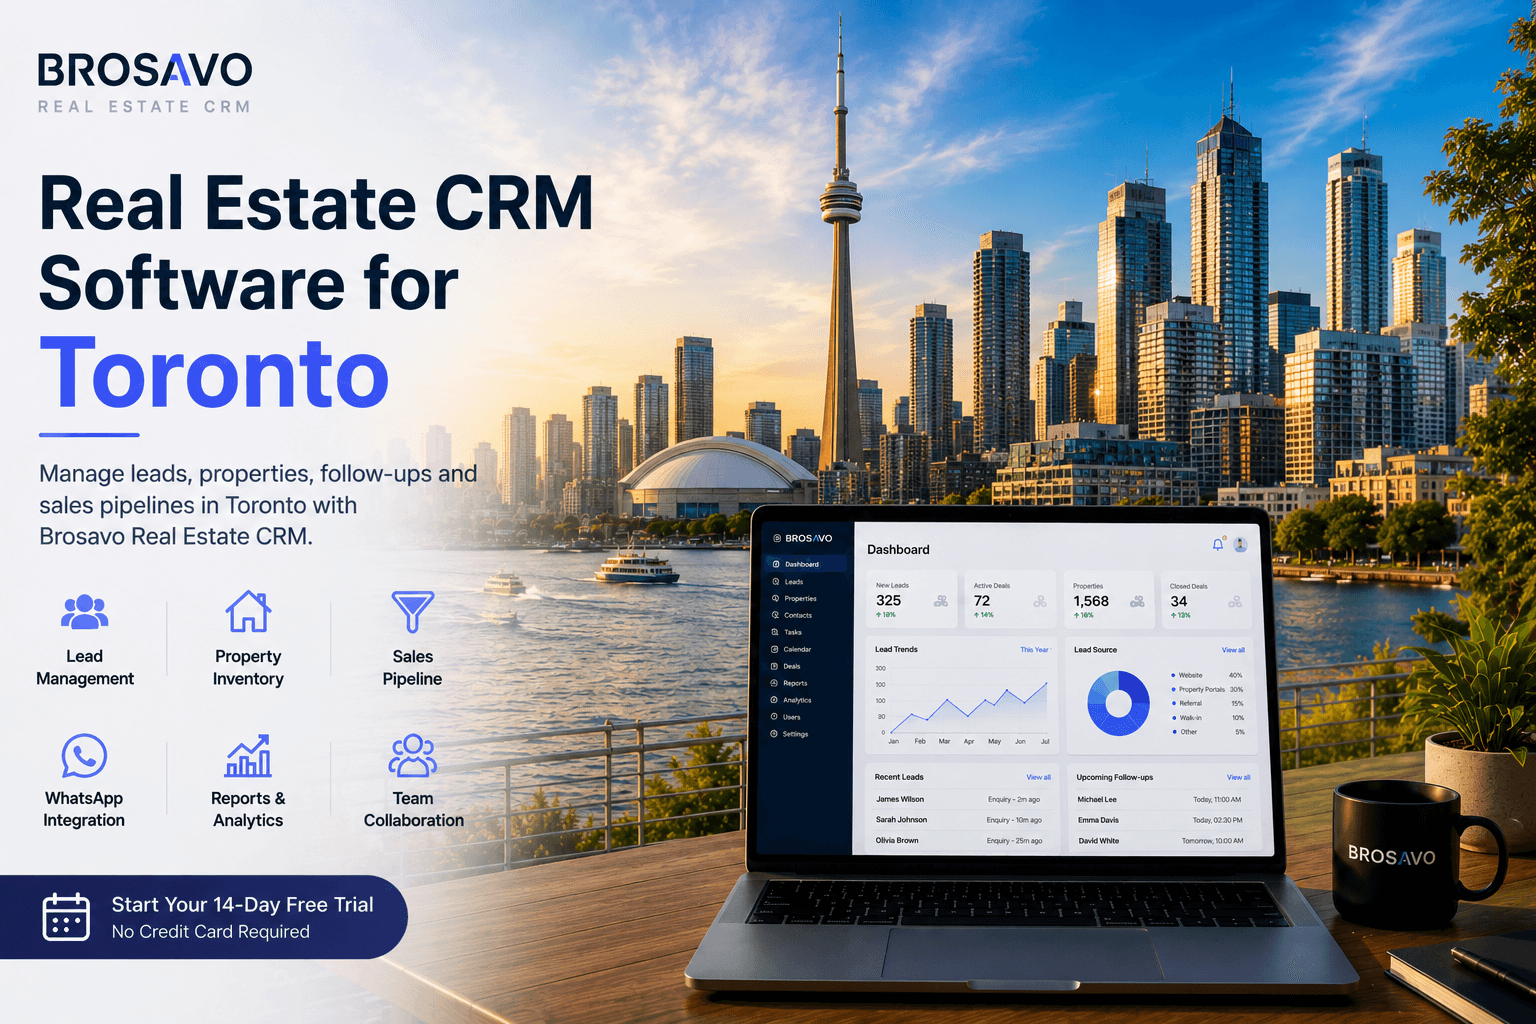This screenshot has height=1024, width=1536.
Task: Click the Lead Source donut chart
Action: 1118,703
